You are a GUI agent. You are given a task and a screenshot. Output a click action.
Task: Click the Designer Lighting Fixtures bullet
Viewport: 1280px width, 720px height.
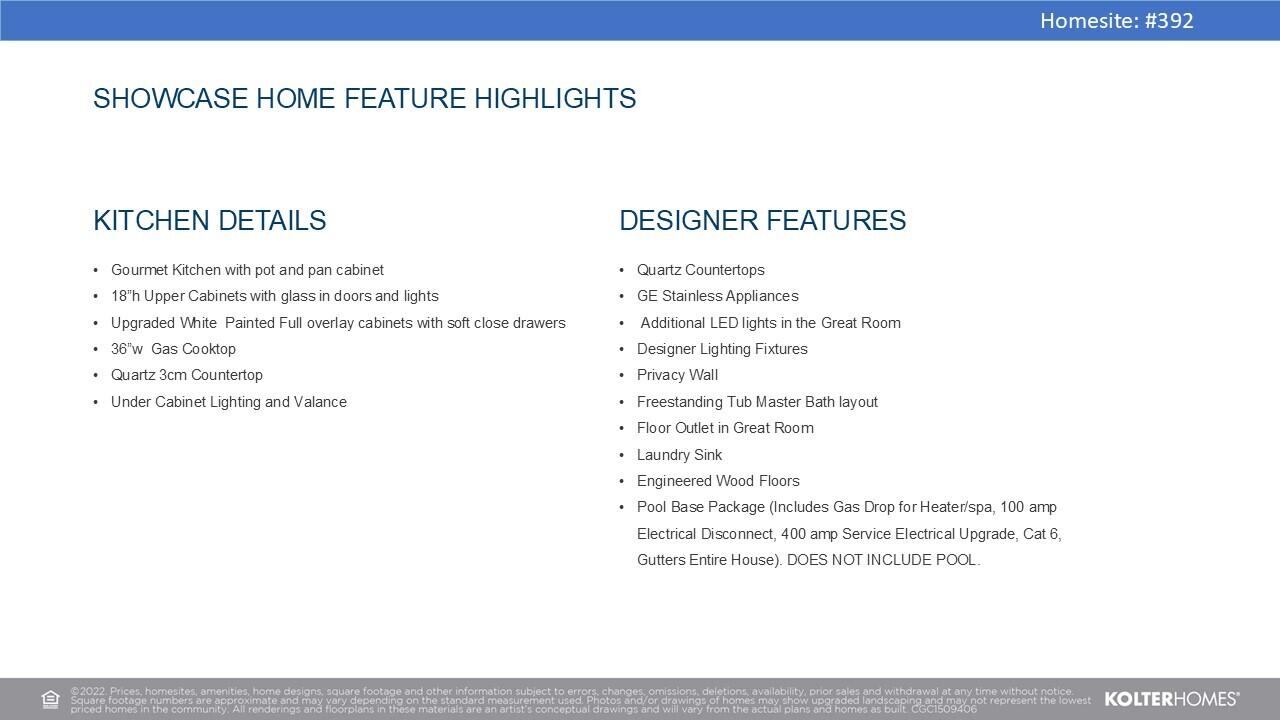(722, 348)
